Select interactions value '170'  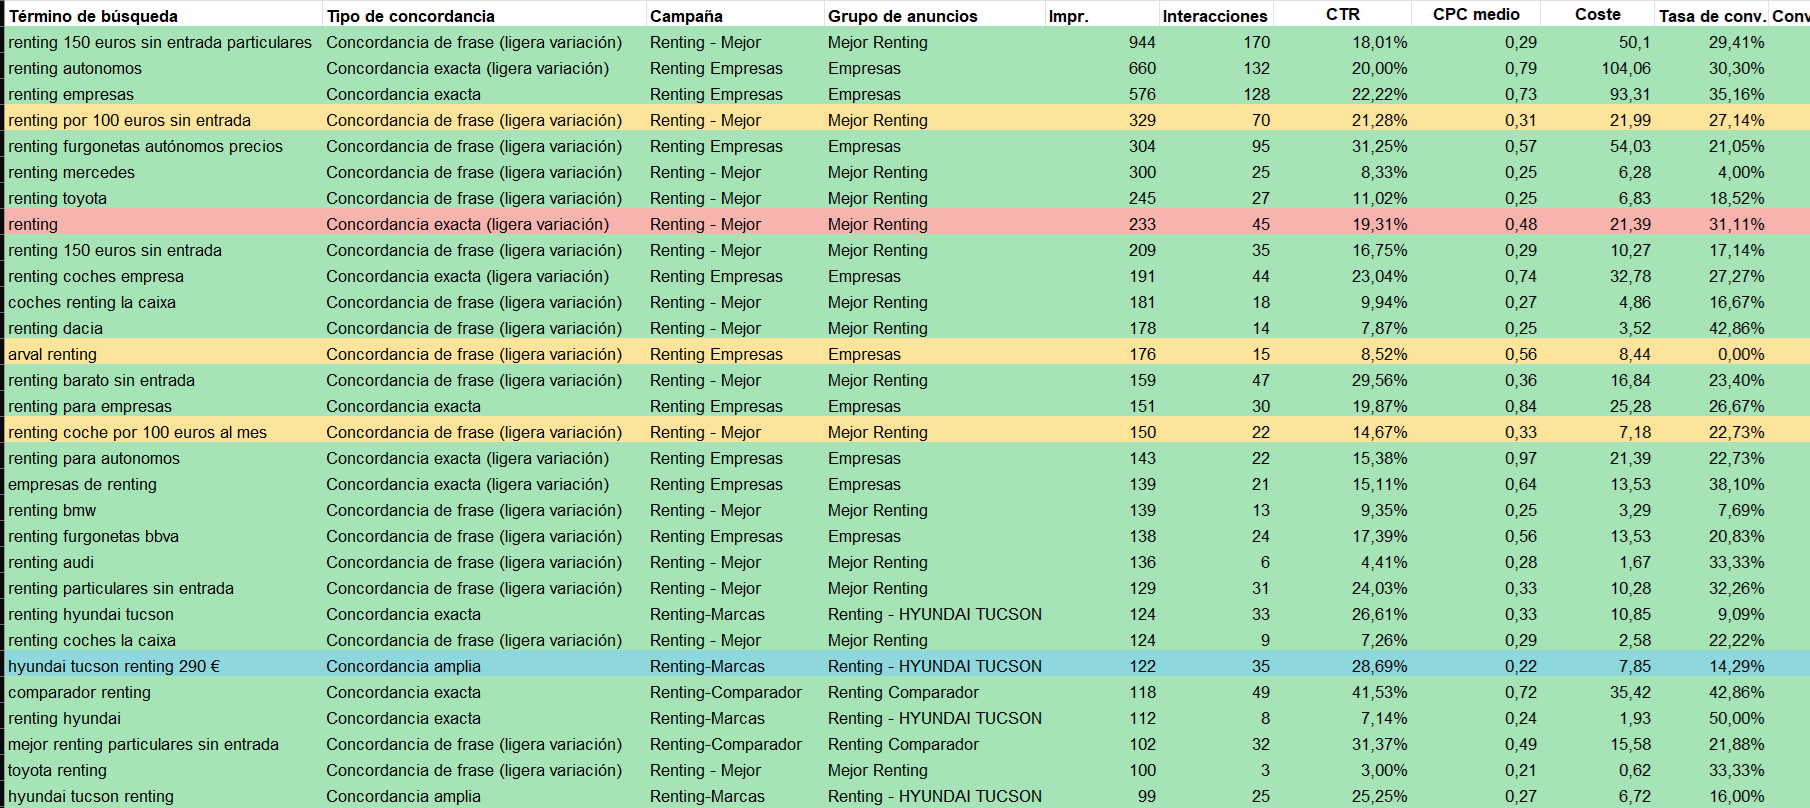coord(1257,42)
